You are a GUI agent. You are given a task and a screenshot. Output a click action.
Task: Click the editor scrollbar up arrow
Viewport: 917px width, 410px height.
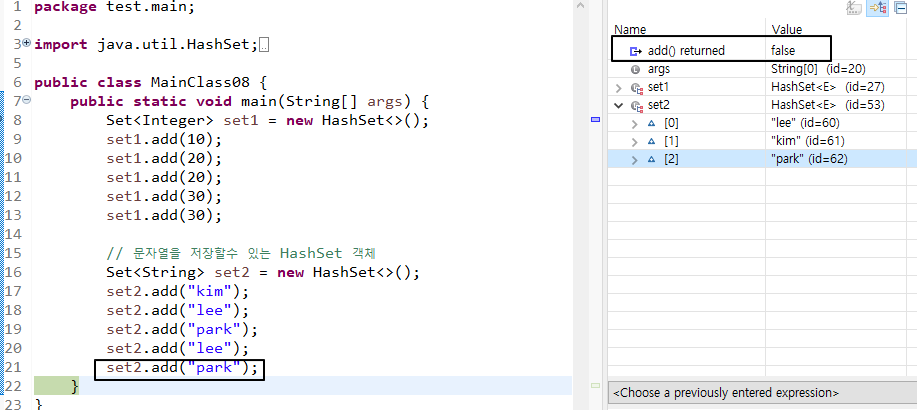(580, 5)
